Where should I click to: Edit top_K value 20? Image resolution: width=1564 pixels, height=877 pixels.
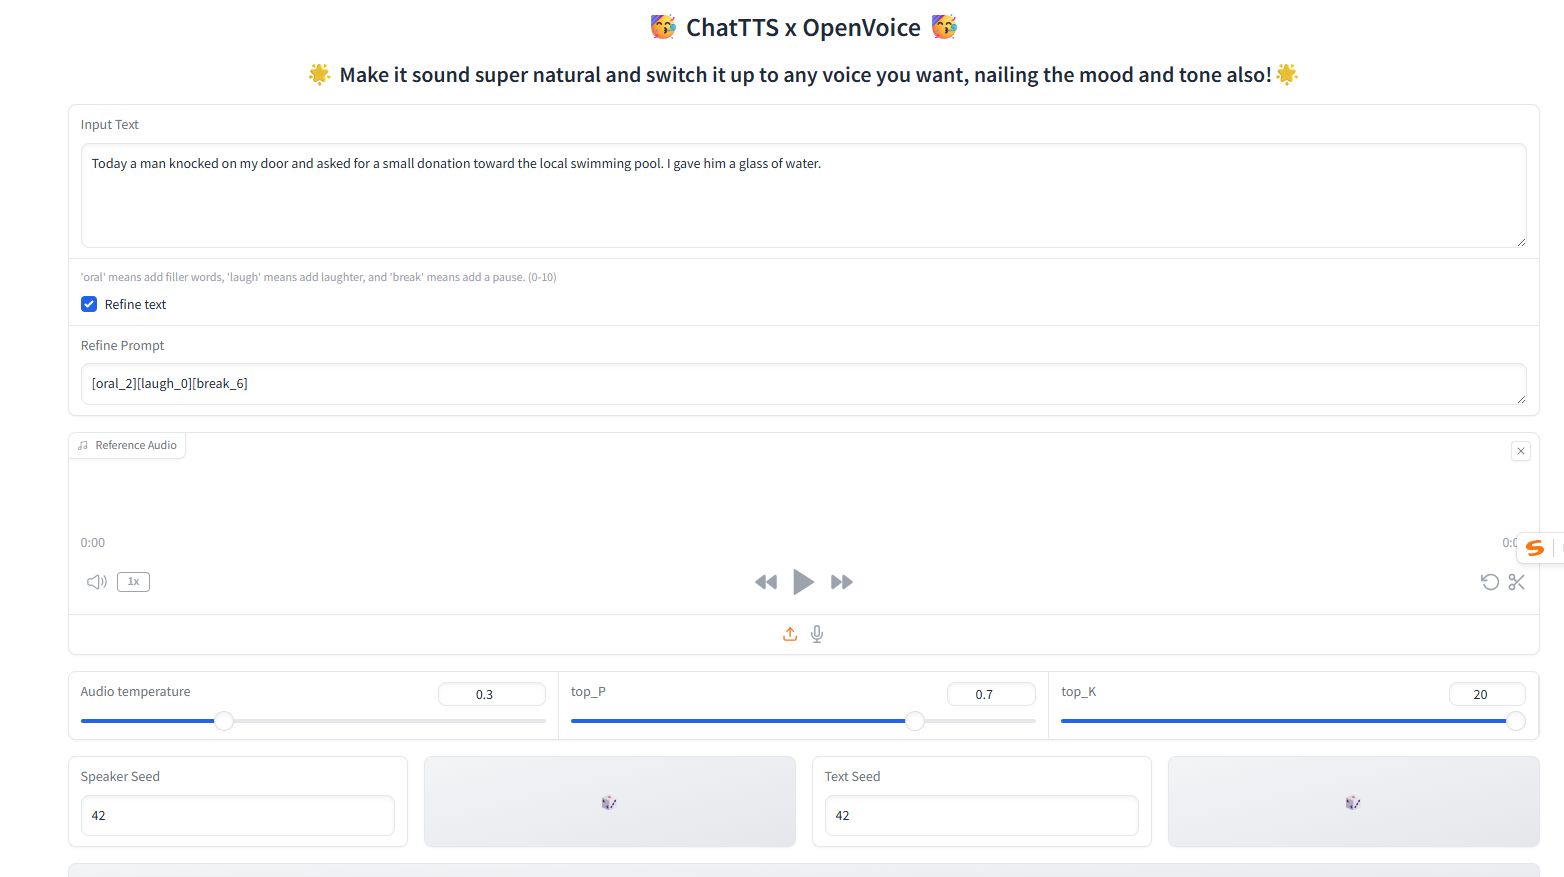[x=1487, y=694]
